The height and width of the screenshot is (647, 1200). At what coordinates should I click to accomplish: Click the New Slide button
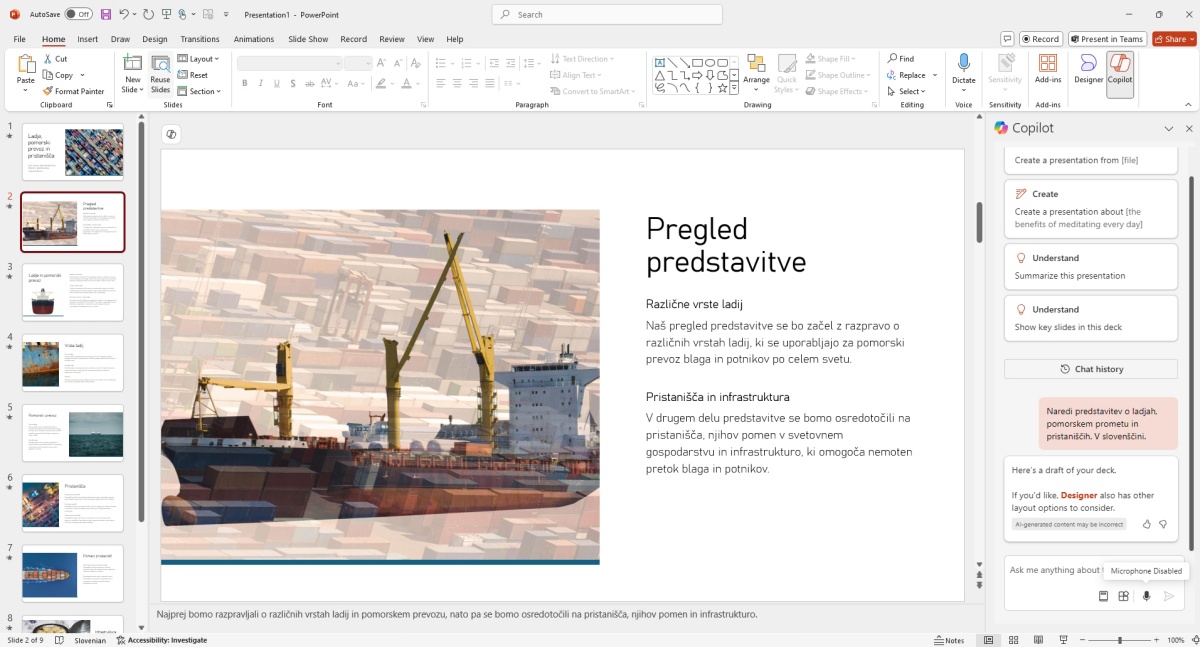(x=132, y=74)
